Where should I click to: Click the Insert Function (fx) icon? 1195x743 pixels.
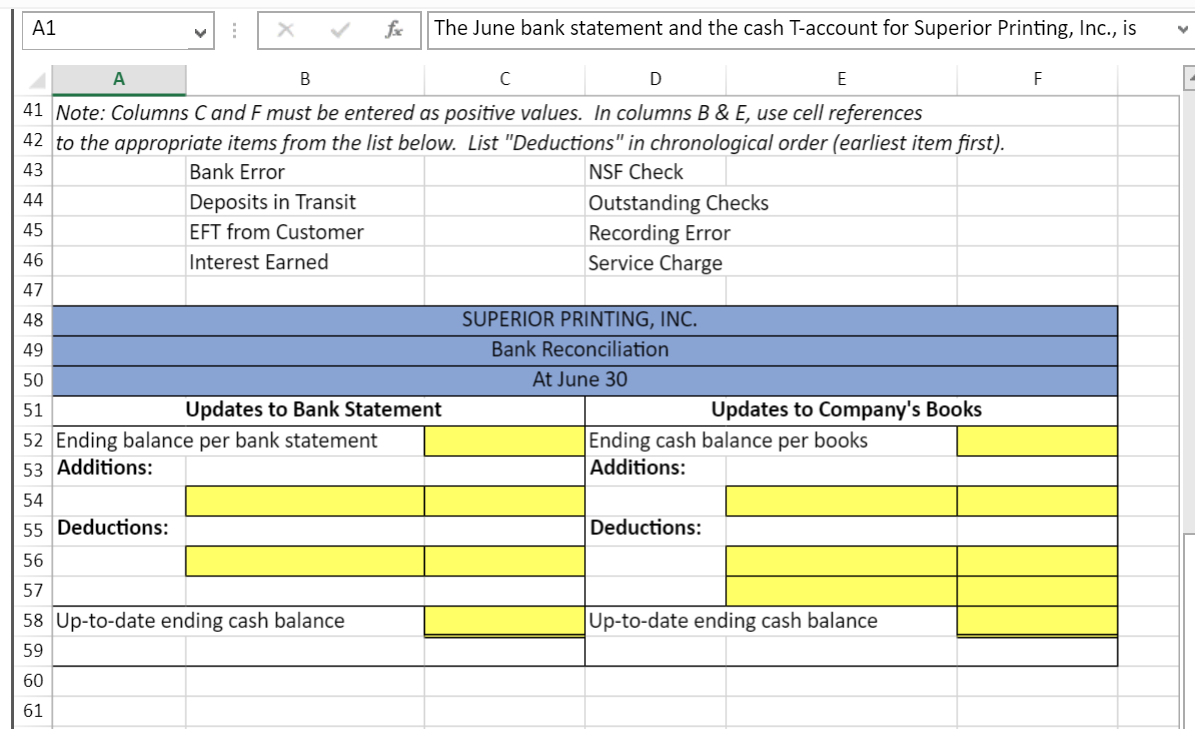pyautogui.click(x=397, y=29)
